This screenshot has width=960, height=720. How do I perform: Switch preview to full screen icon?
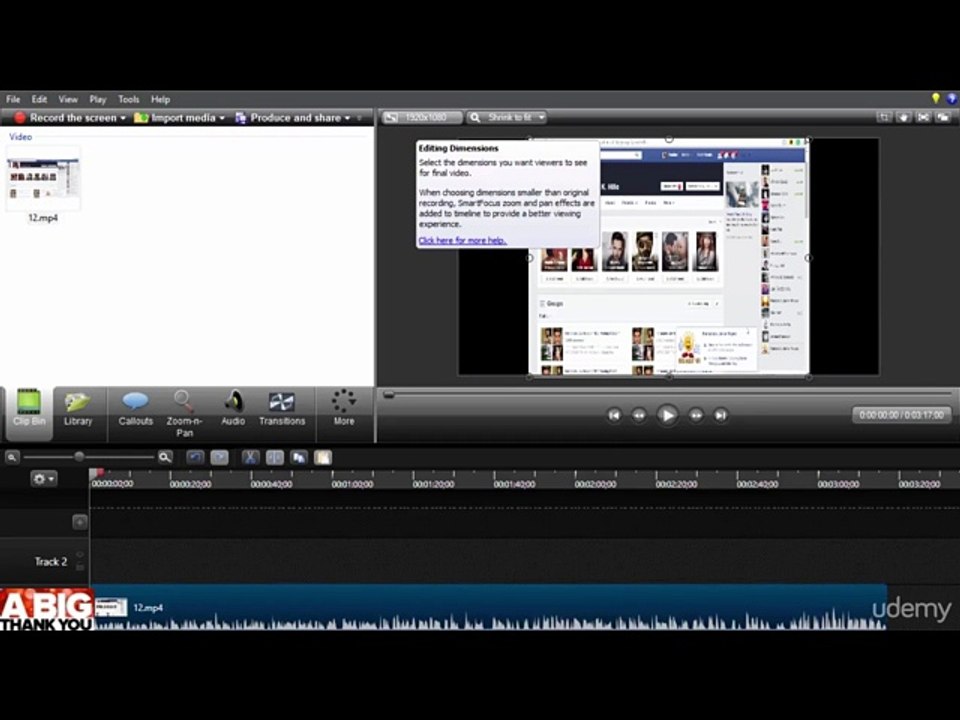[x=923, y=117]
